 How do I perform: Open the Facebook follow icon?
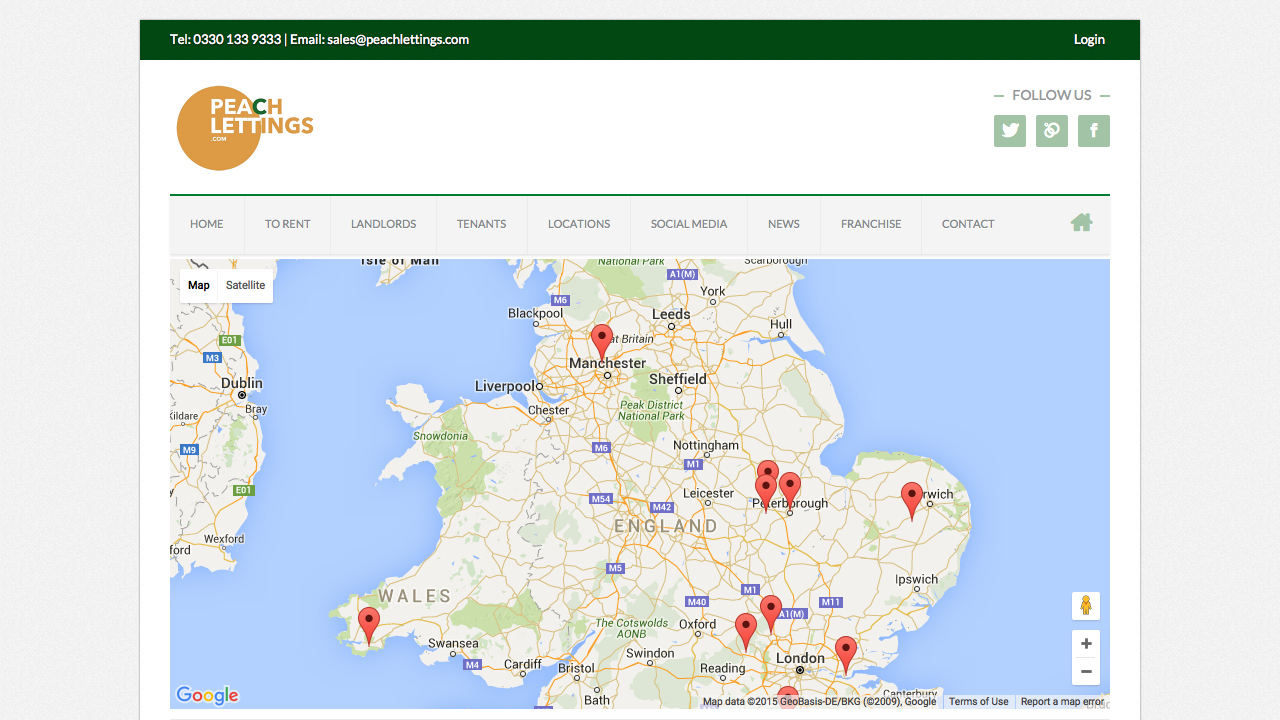[x=1094, y=131]
